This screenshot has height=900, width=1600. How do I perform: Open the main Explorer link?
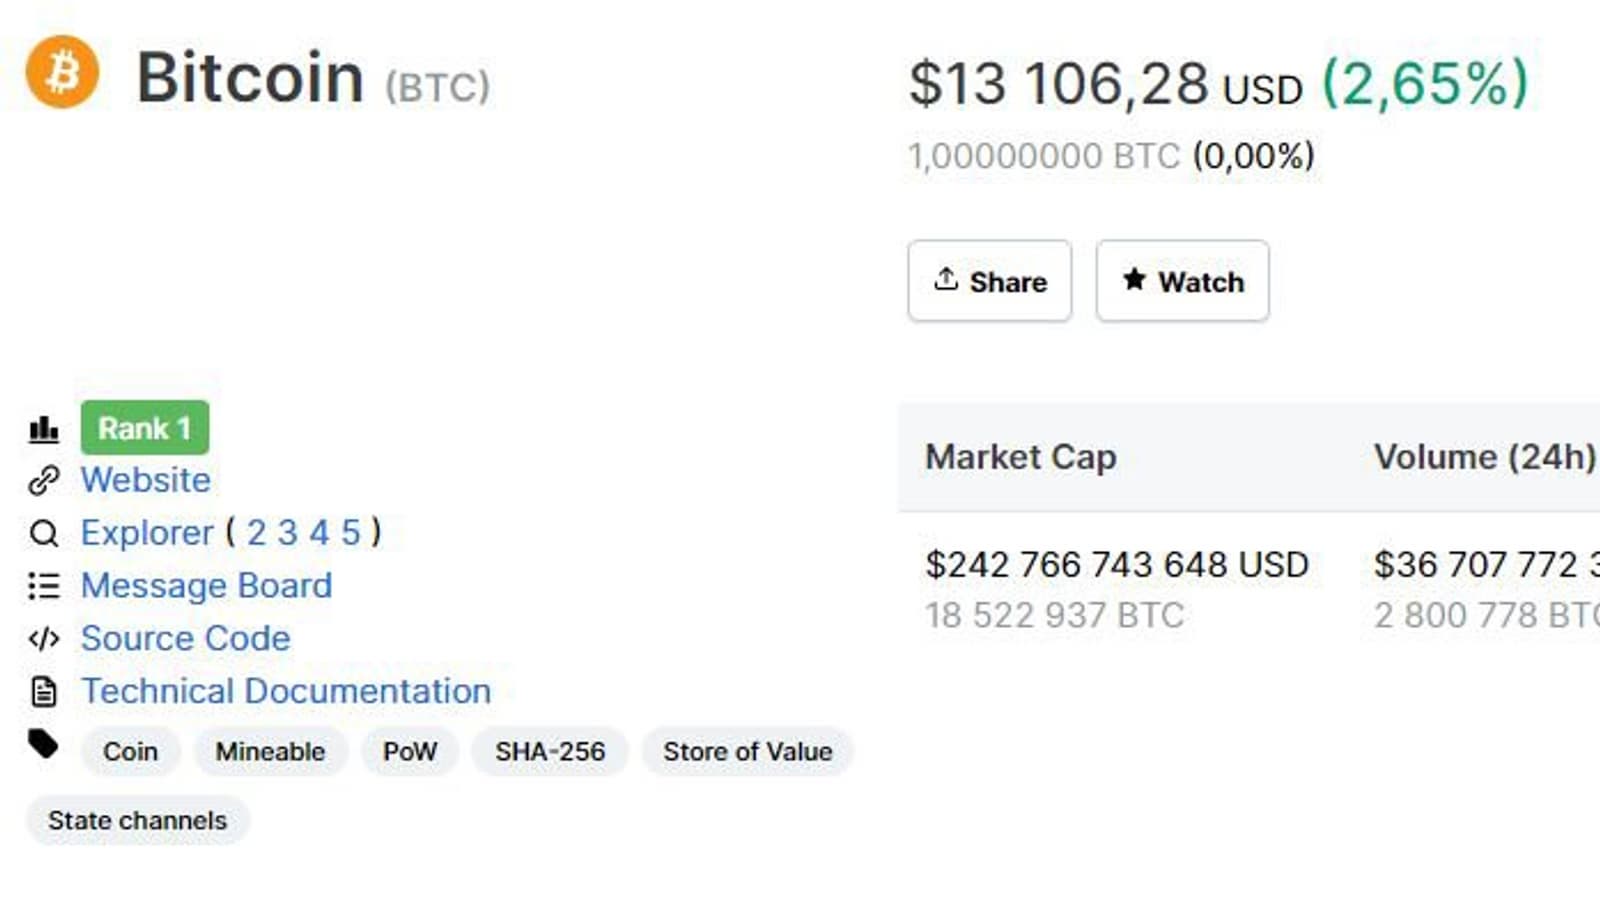147,533
